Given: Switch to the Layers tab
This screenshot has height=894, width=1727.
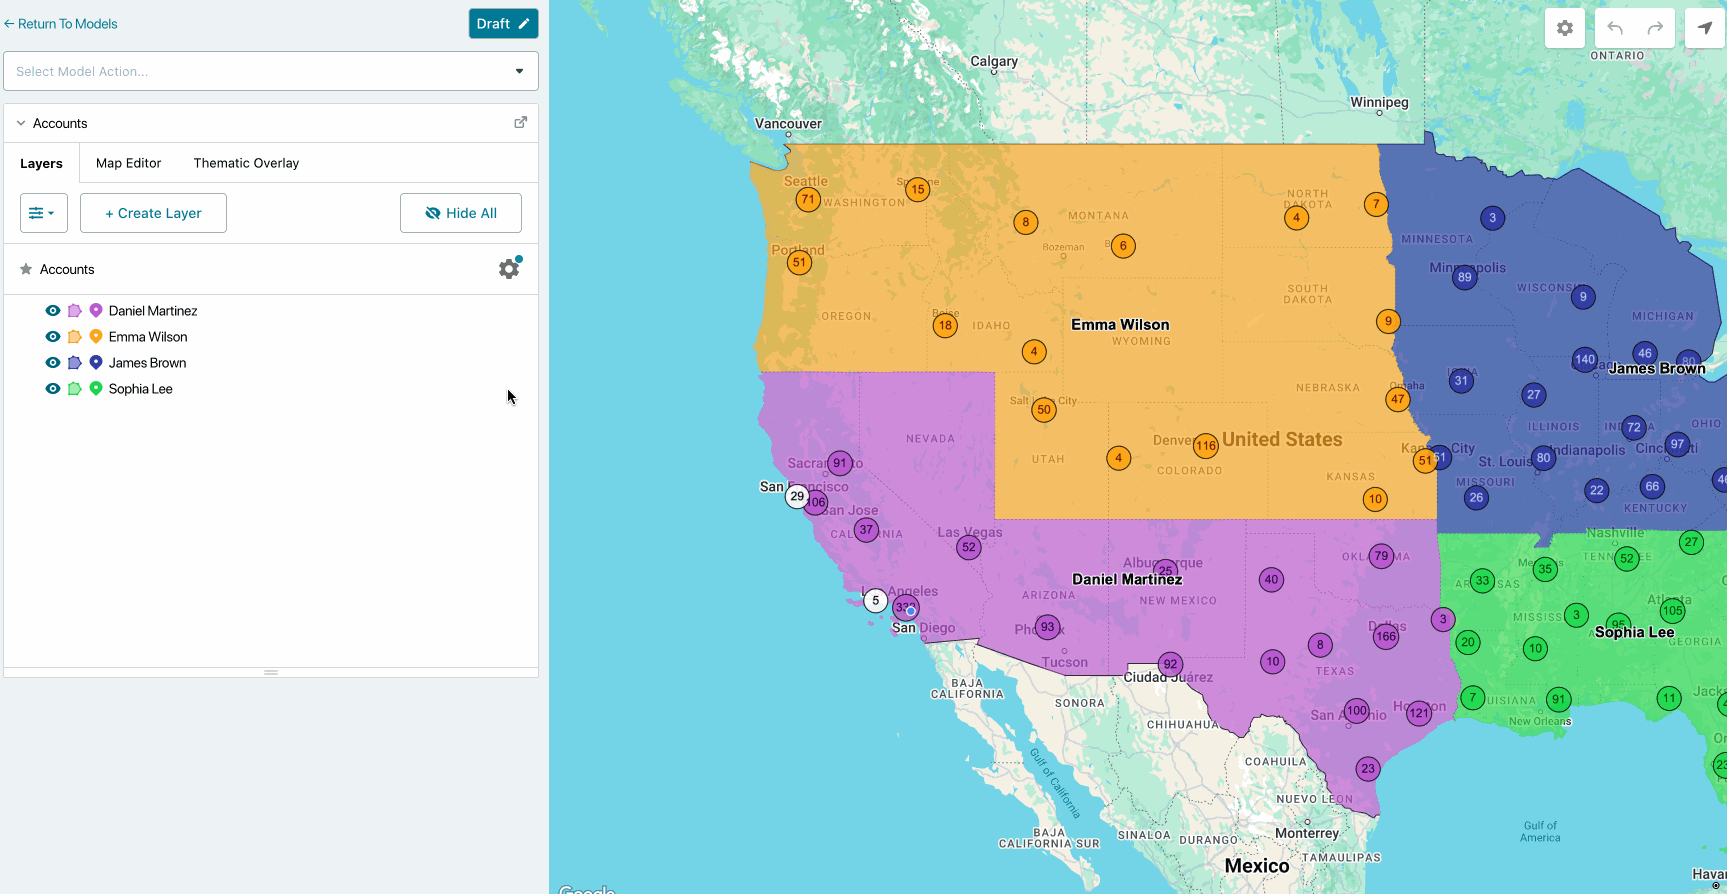Looking at the screenshot, I should [x=41, y=163].
